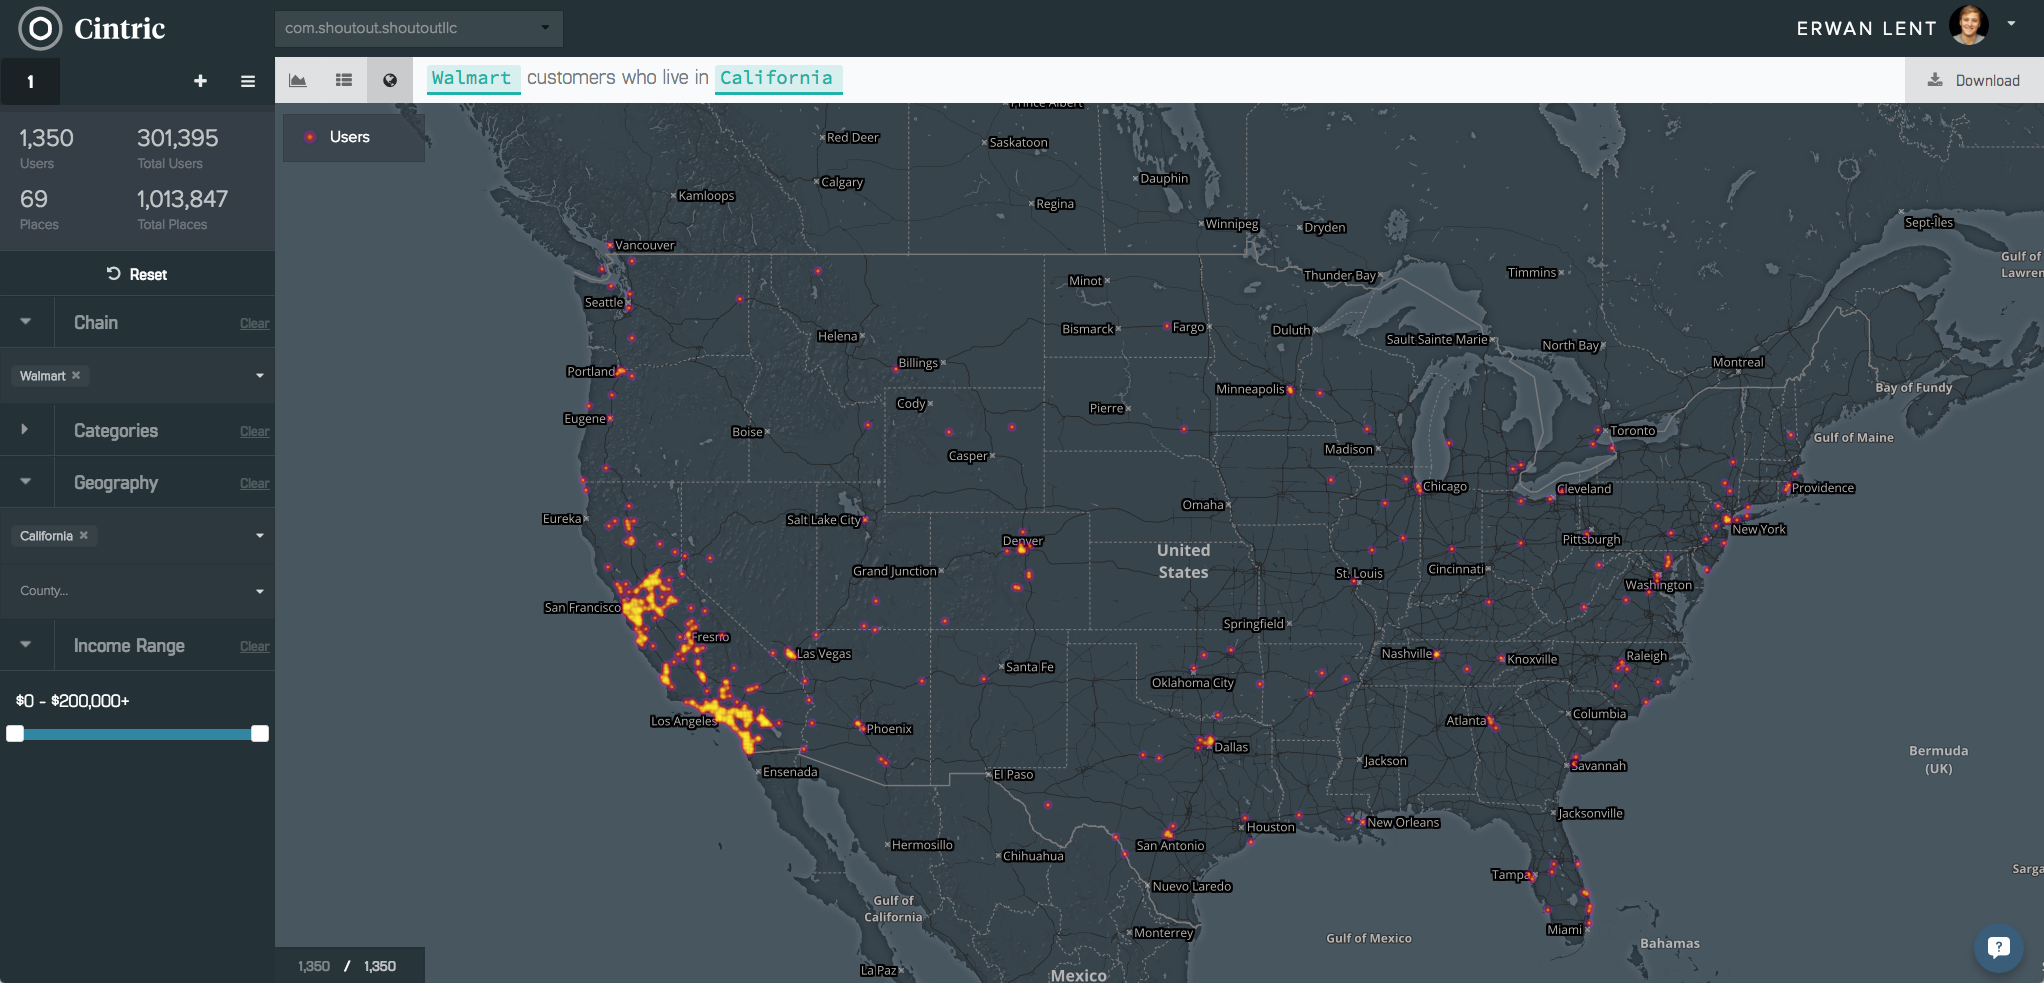Click the New York map label
This screenshot has height=983, width=2044.
1759,530
